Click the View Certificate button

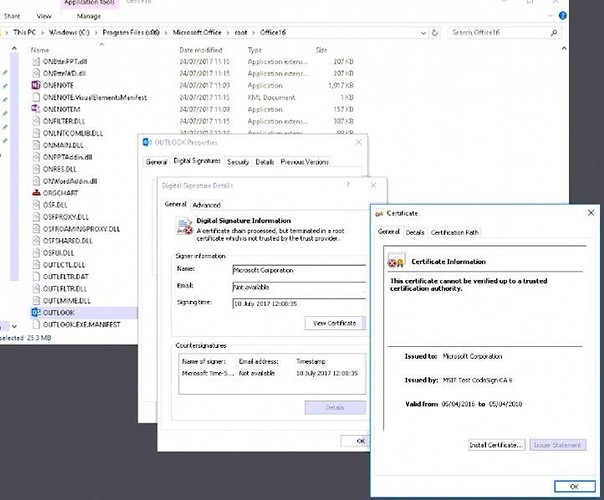tap(335, 323)
